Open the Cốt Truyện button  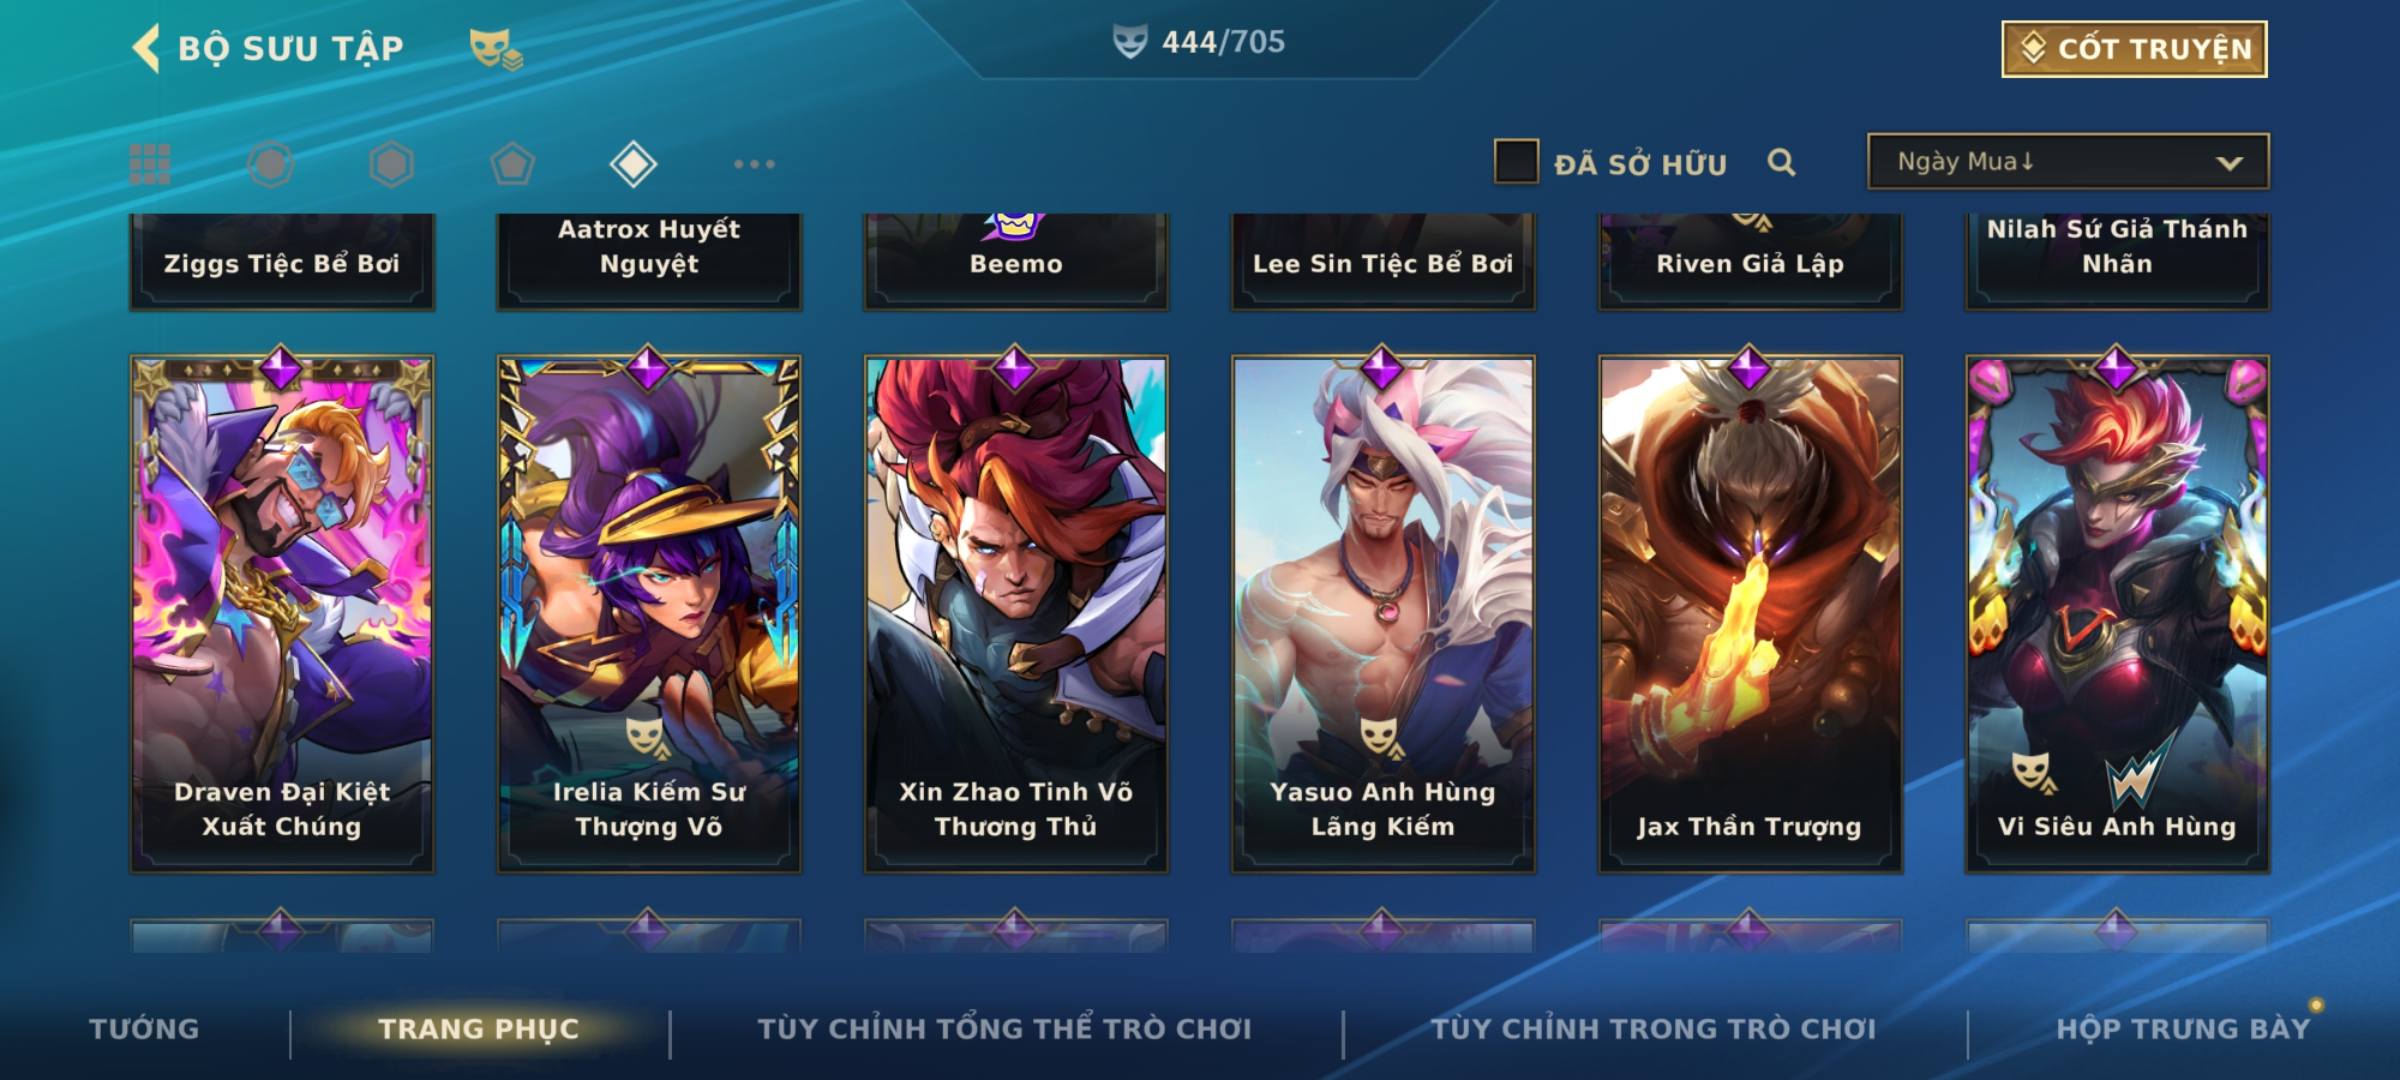2134,49
